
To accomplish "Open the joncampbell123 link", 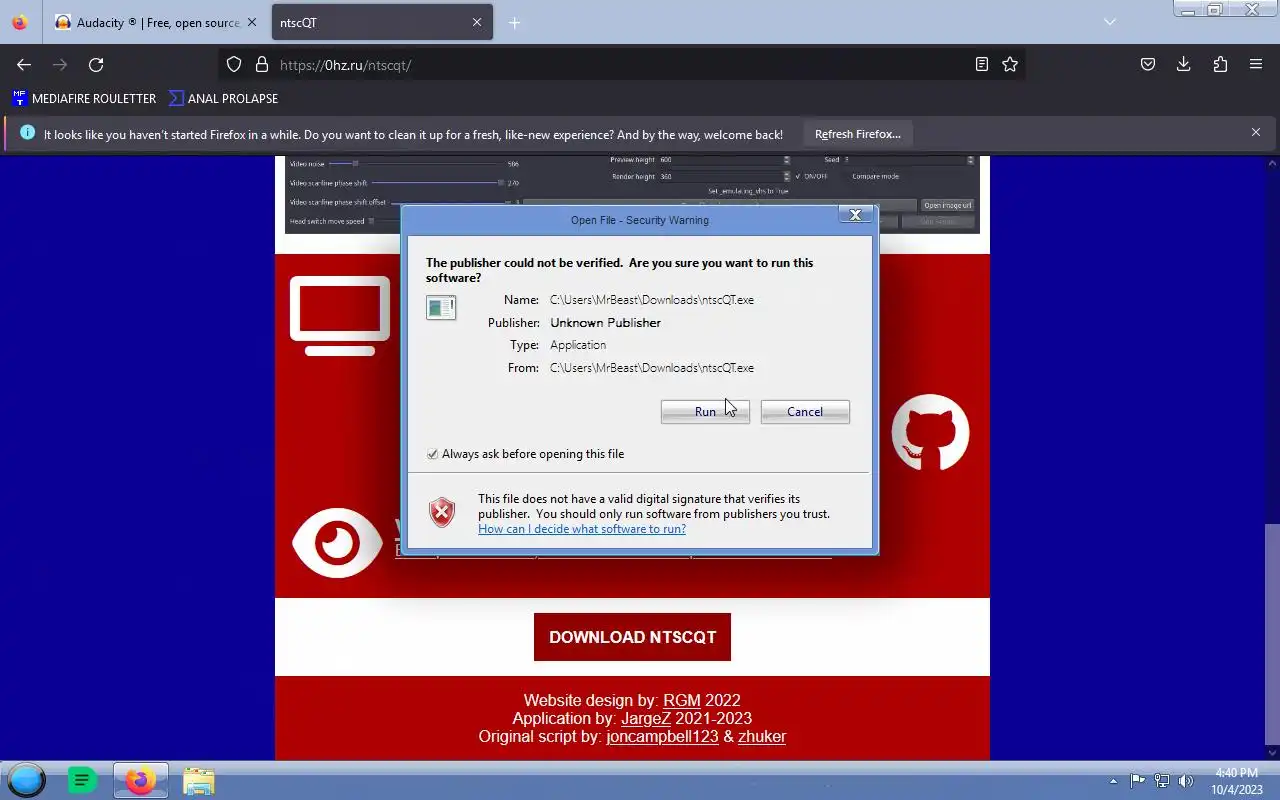I will coord(662,736).
